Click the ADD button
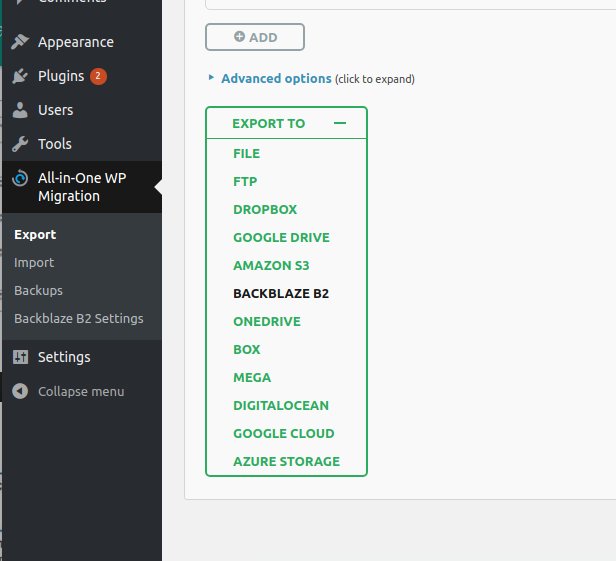Viewport: 616px width, 561px height. [x=255, y=37]
